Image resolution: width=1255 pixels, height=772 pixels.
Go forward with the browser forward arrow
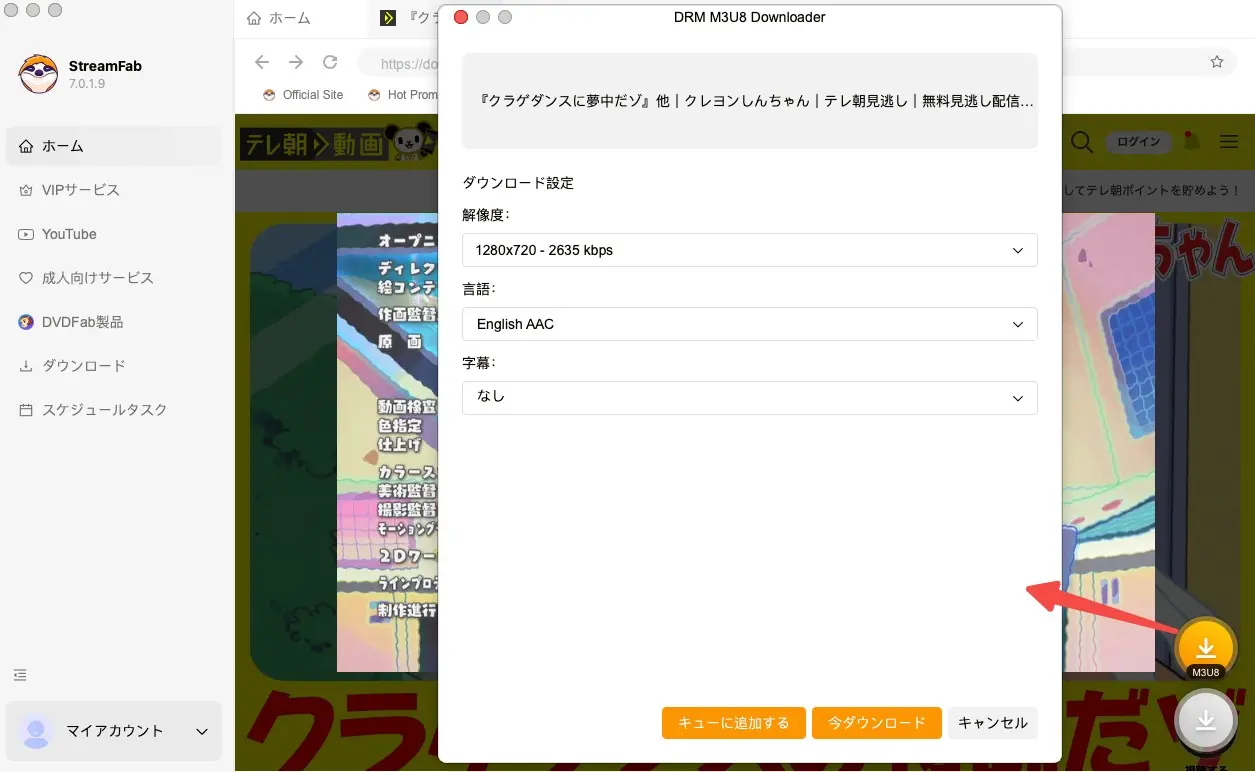coord(296,62)
